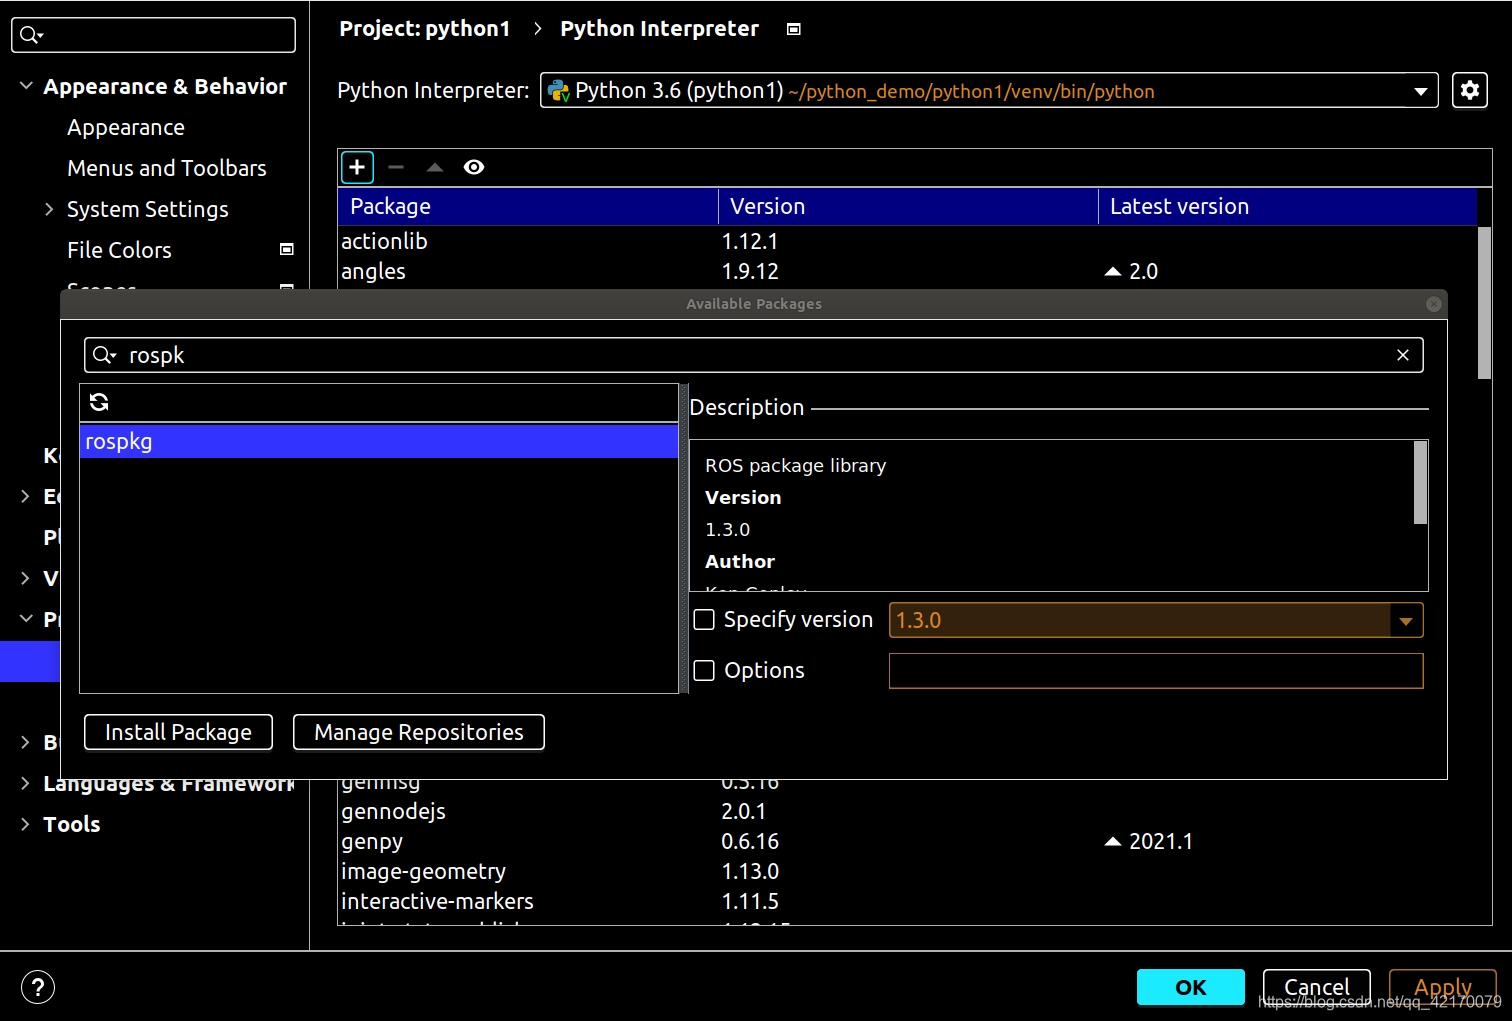Open the version 1.3.0 dropdown arrow
Screen dimensions: 1512x1021
(x=1406, y=620)
